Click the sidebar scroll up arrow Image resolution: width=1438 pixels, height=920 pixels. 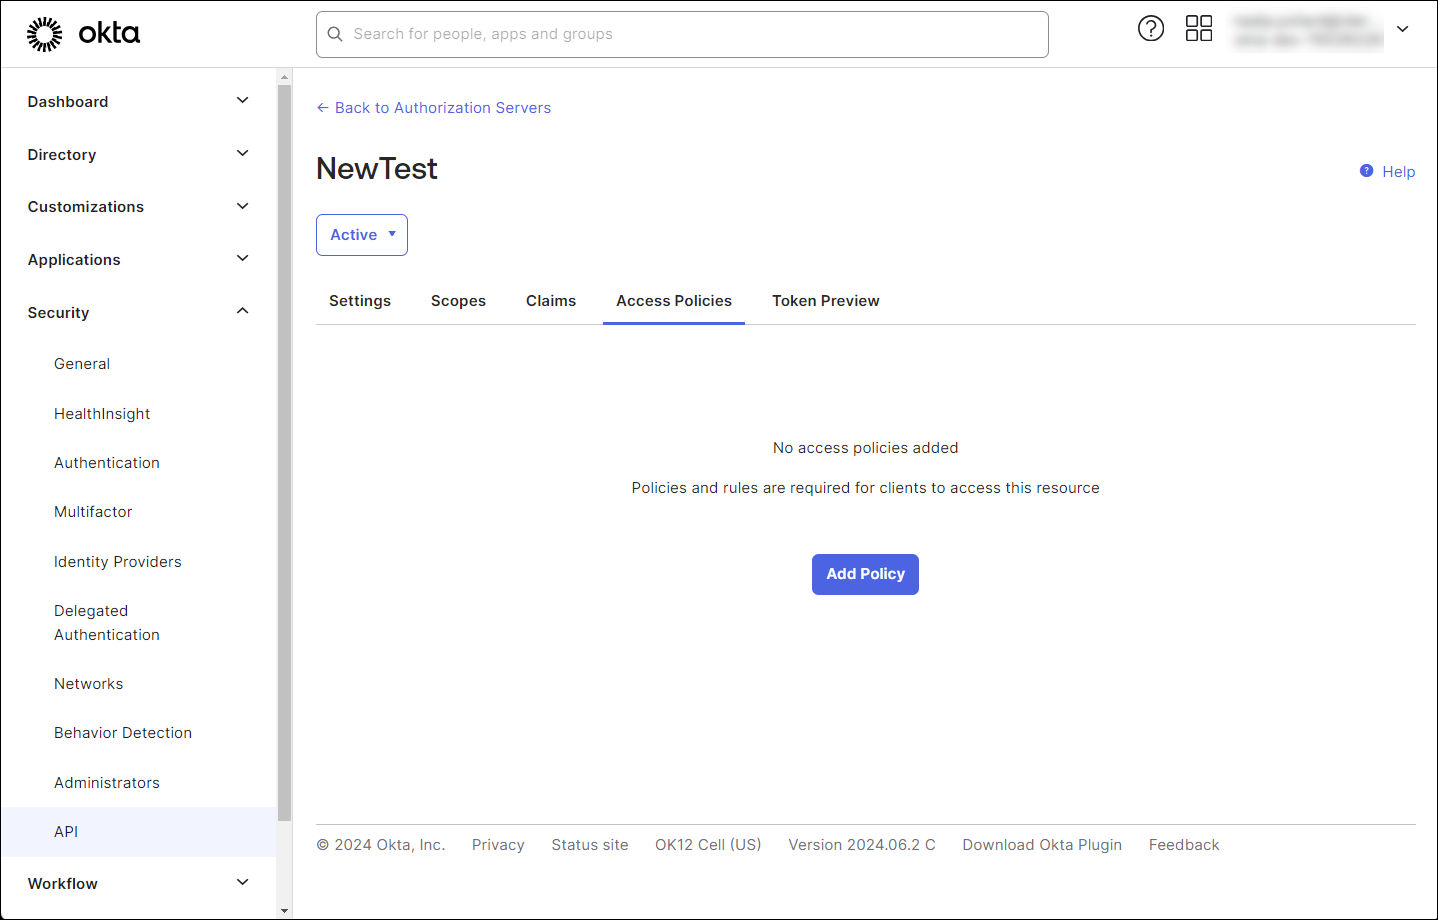(284, 77)
